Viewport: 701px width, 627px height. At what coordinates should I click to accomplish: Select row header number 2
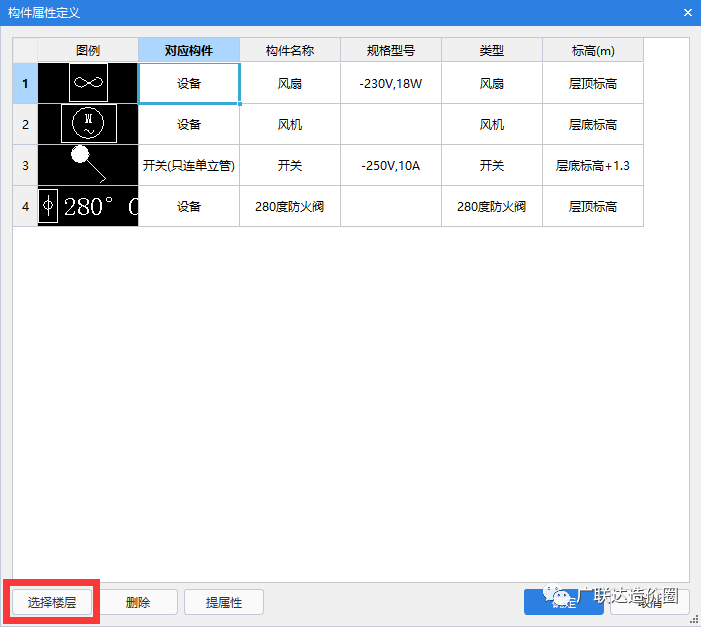coord(25,124)
